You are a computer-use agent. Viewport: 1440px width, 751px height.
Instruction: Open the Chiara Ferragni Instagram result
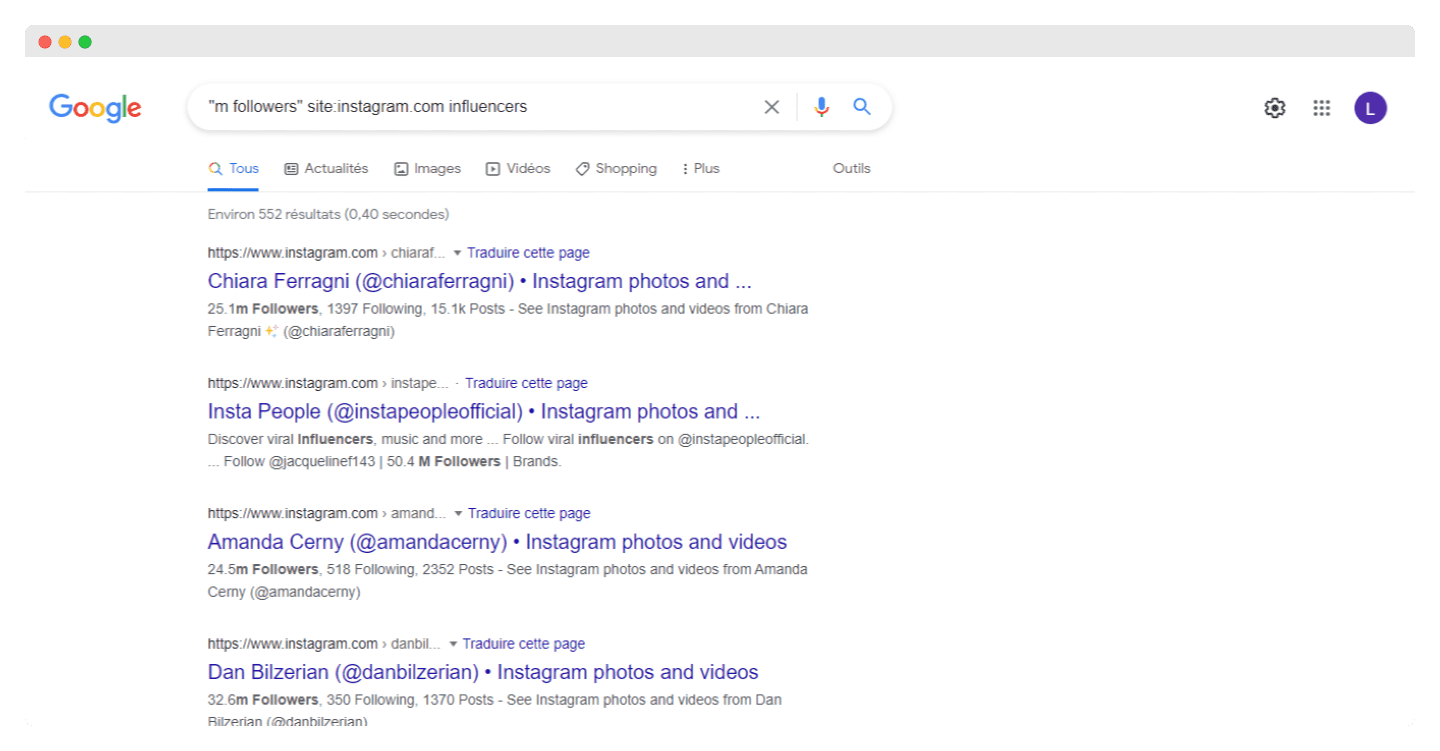point(480,281)
